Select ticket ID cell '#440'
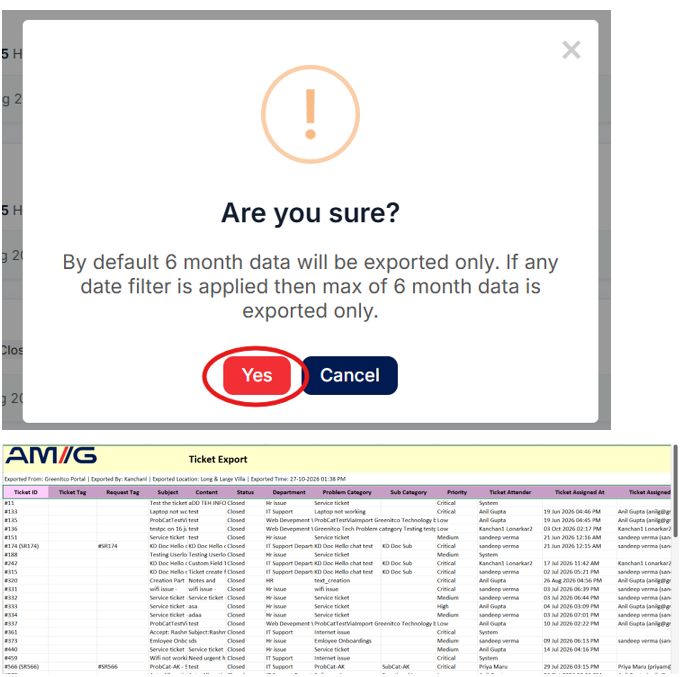This screenshot has height=677, width=681. (x=26, y=650)
